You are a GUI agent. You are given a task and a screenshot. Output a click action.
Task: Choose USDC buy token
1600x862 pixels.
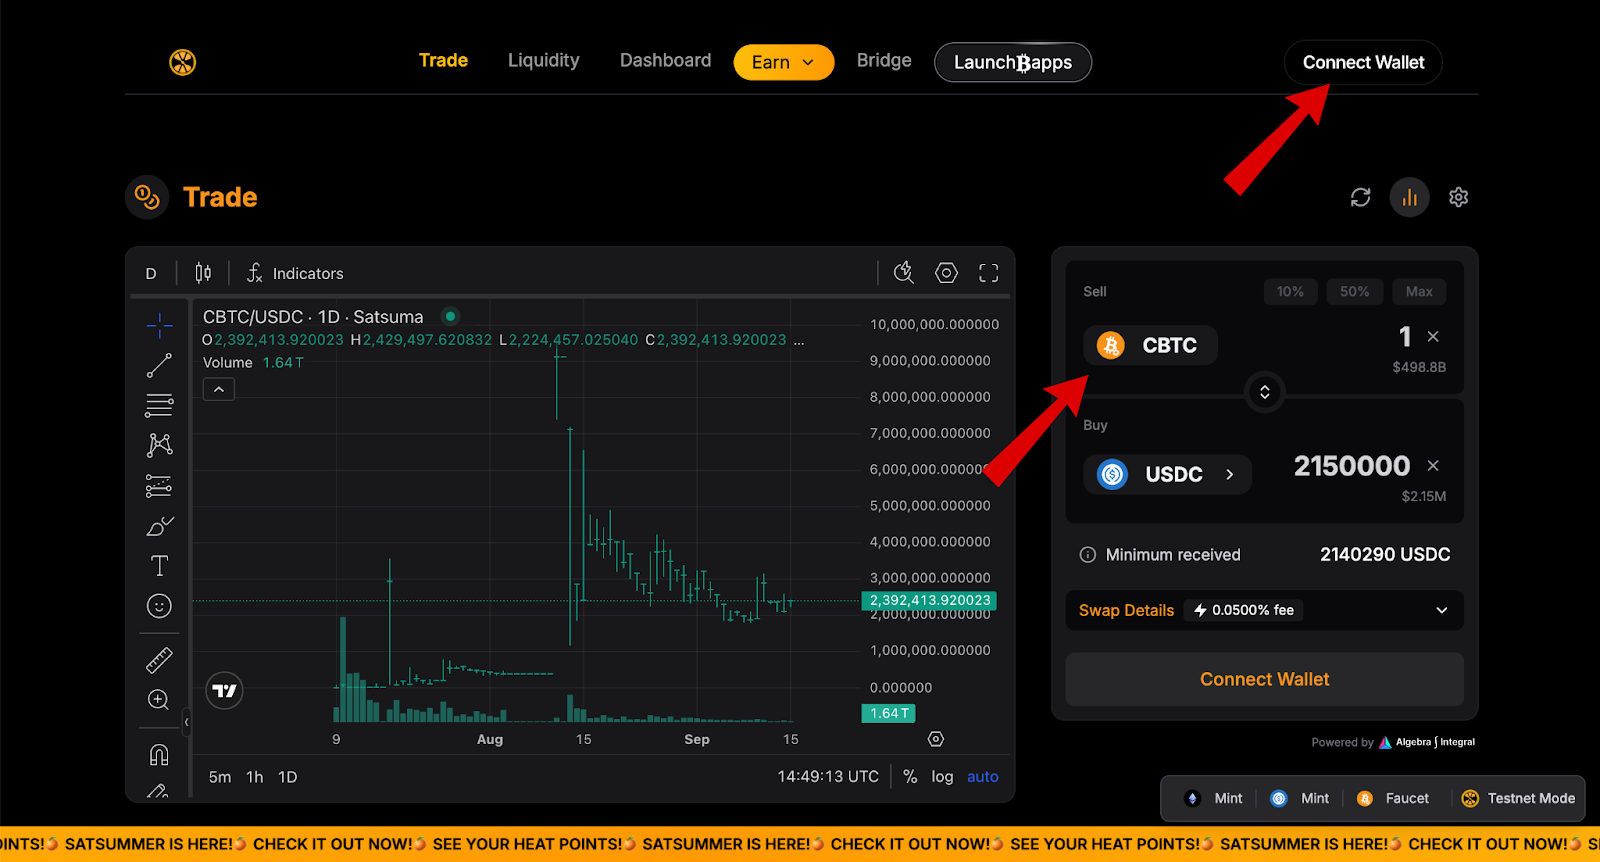tap(1167, 474)
